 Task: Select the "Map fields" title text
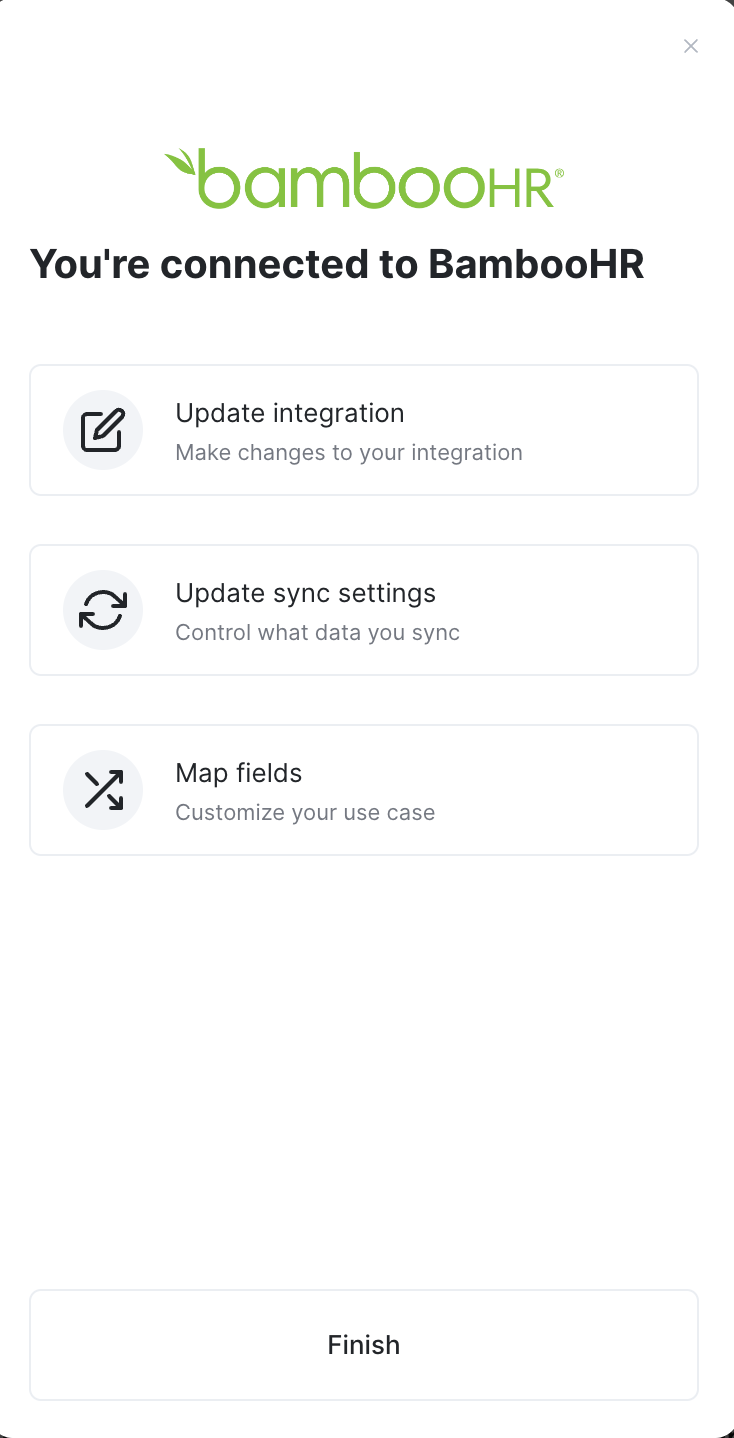[239, 773]
